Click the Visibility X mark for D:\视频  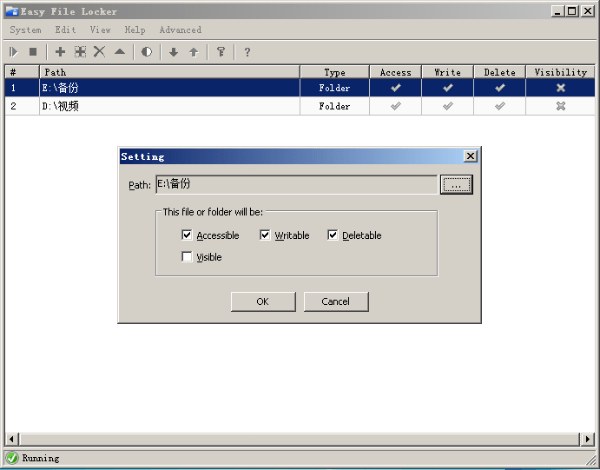[x=561, y=106]
